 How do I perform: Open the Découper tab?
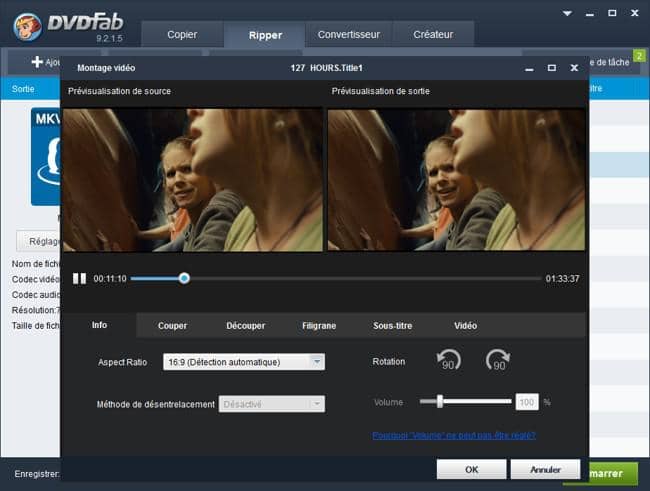tap(245, 326)
